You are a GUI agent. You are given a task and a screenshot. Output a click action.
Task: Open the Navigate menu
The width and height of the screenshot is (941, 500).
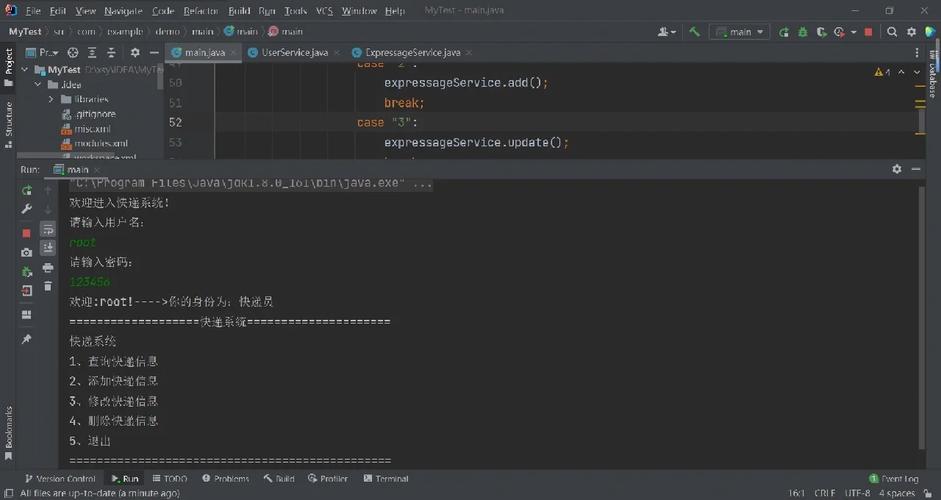click(x=123, y=11)
